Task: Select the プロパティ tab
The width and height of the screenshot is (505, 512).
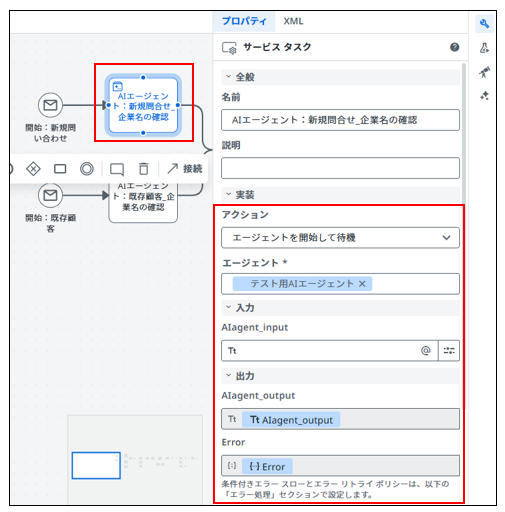Action: pyautogui.click(x=244, y=21)
